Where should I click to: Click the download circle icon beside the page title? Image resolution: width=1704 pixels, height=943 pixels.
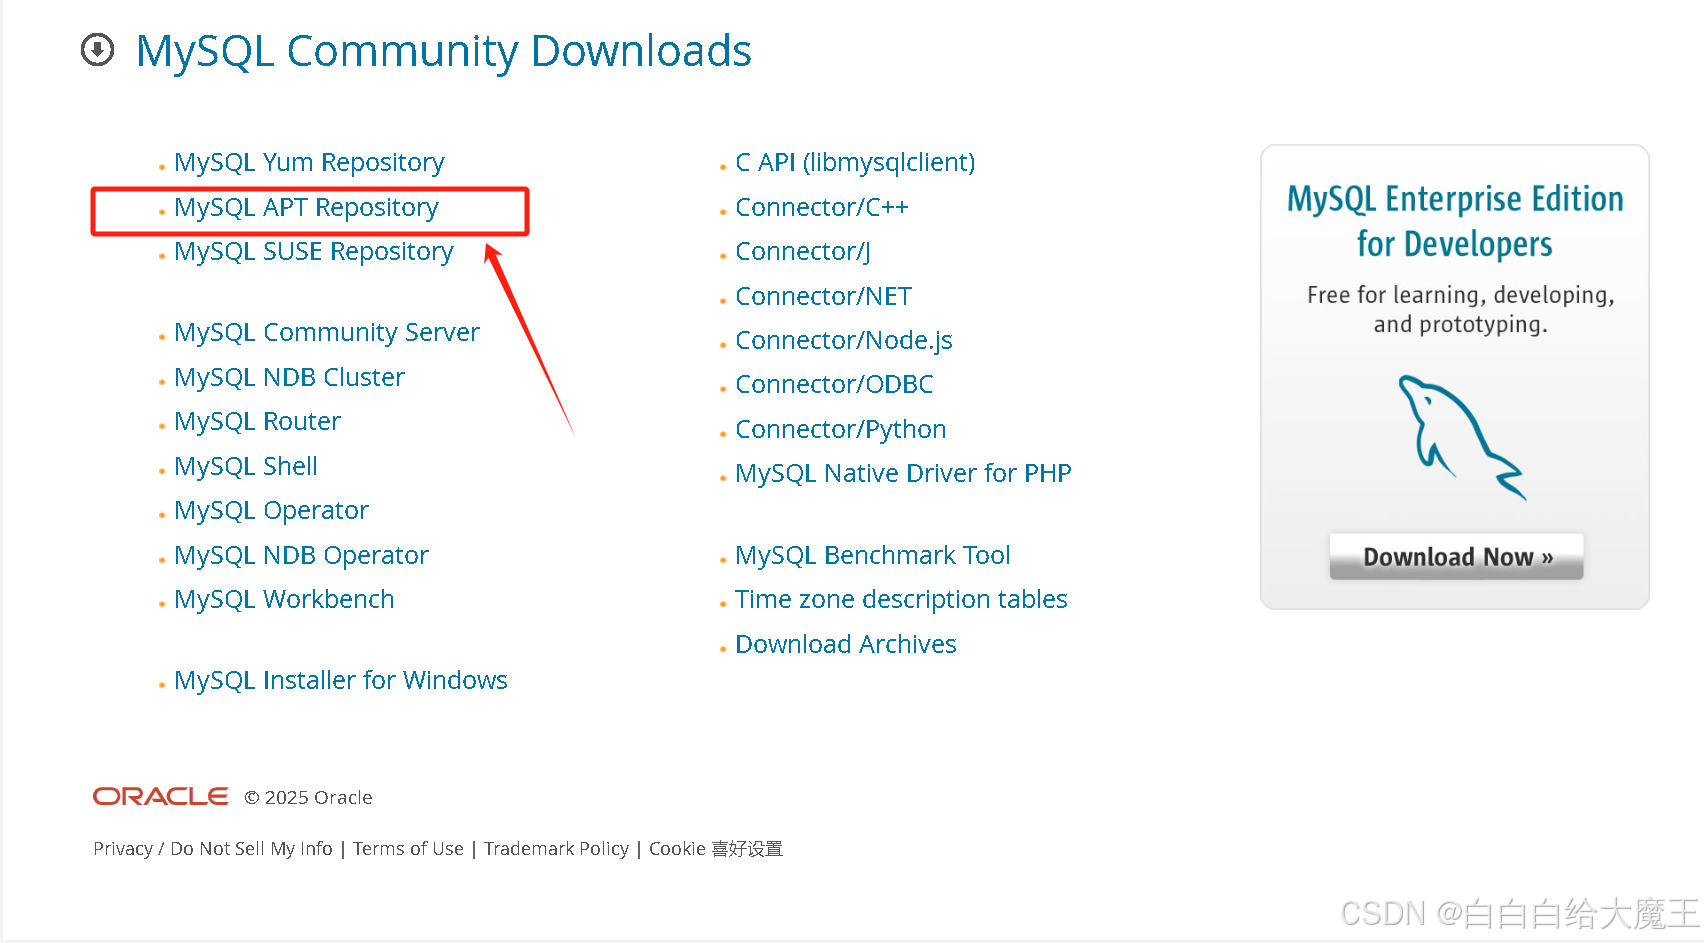click(97, 49)
